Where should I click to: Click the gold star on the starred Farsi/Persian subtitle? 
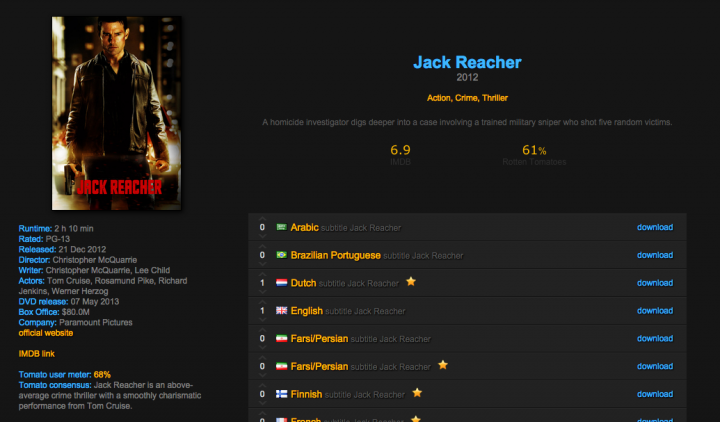(x=443, y=365)
